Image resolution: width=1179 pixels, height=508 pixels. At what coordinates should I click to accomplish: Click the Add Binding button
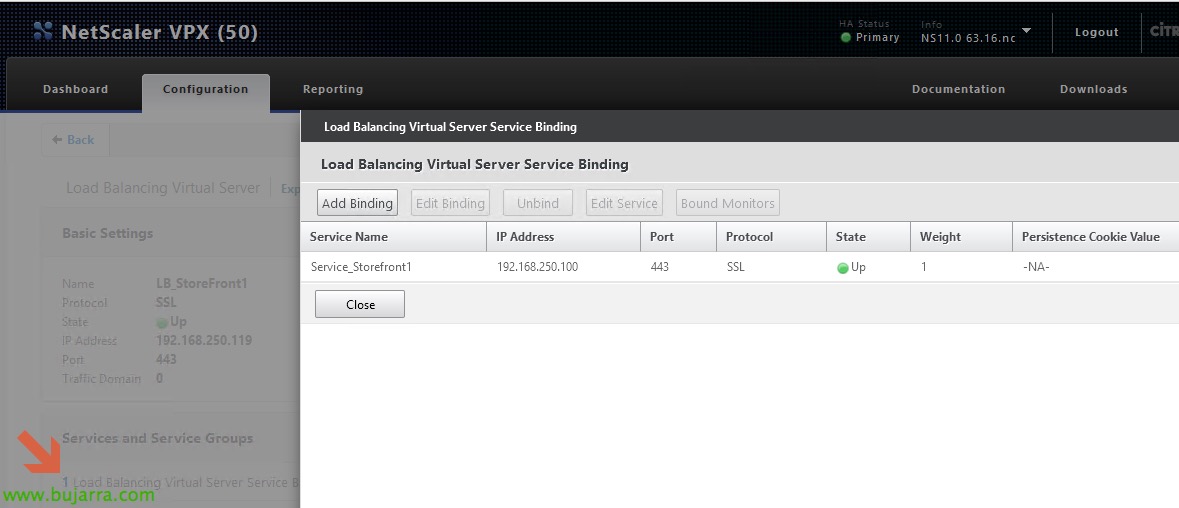click(357, 203)
